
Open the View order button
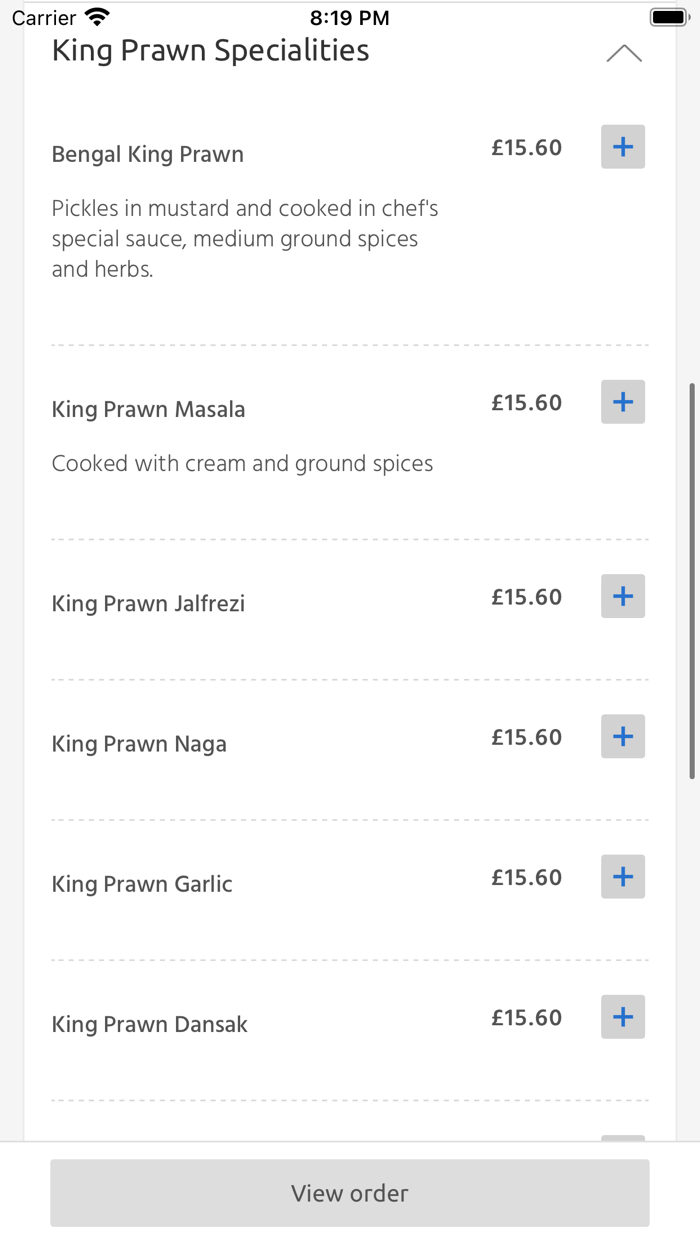pos(350,1193)
